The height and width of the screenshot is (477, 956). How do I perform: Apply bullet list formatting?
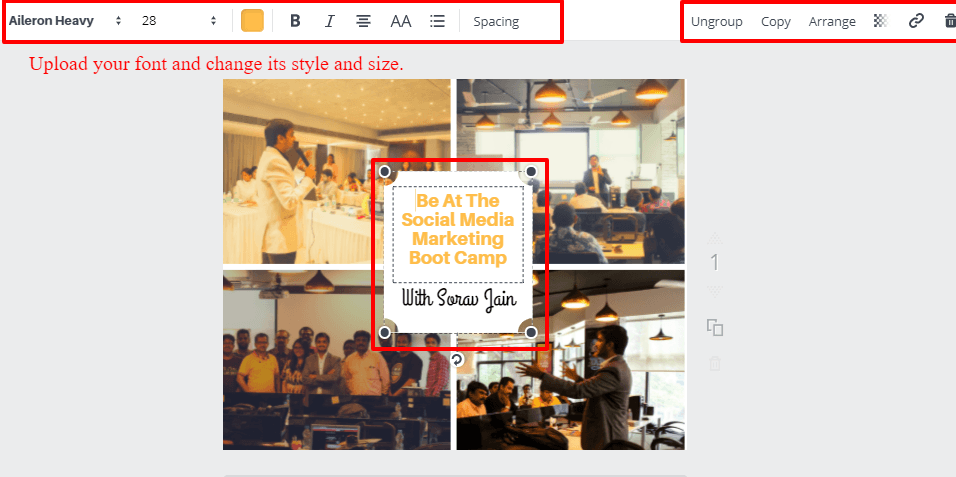pyautogui.click(x=437, y=21)
